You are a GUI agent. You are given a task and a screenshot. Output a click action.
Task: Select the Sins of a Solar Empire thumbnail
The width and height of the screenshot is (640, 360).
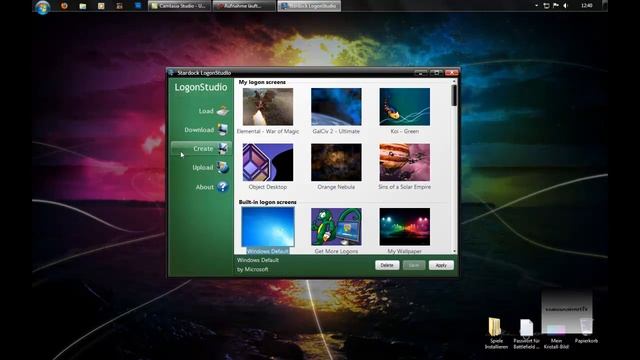(404, 162)
